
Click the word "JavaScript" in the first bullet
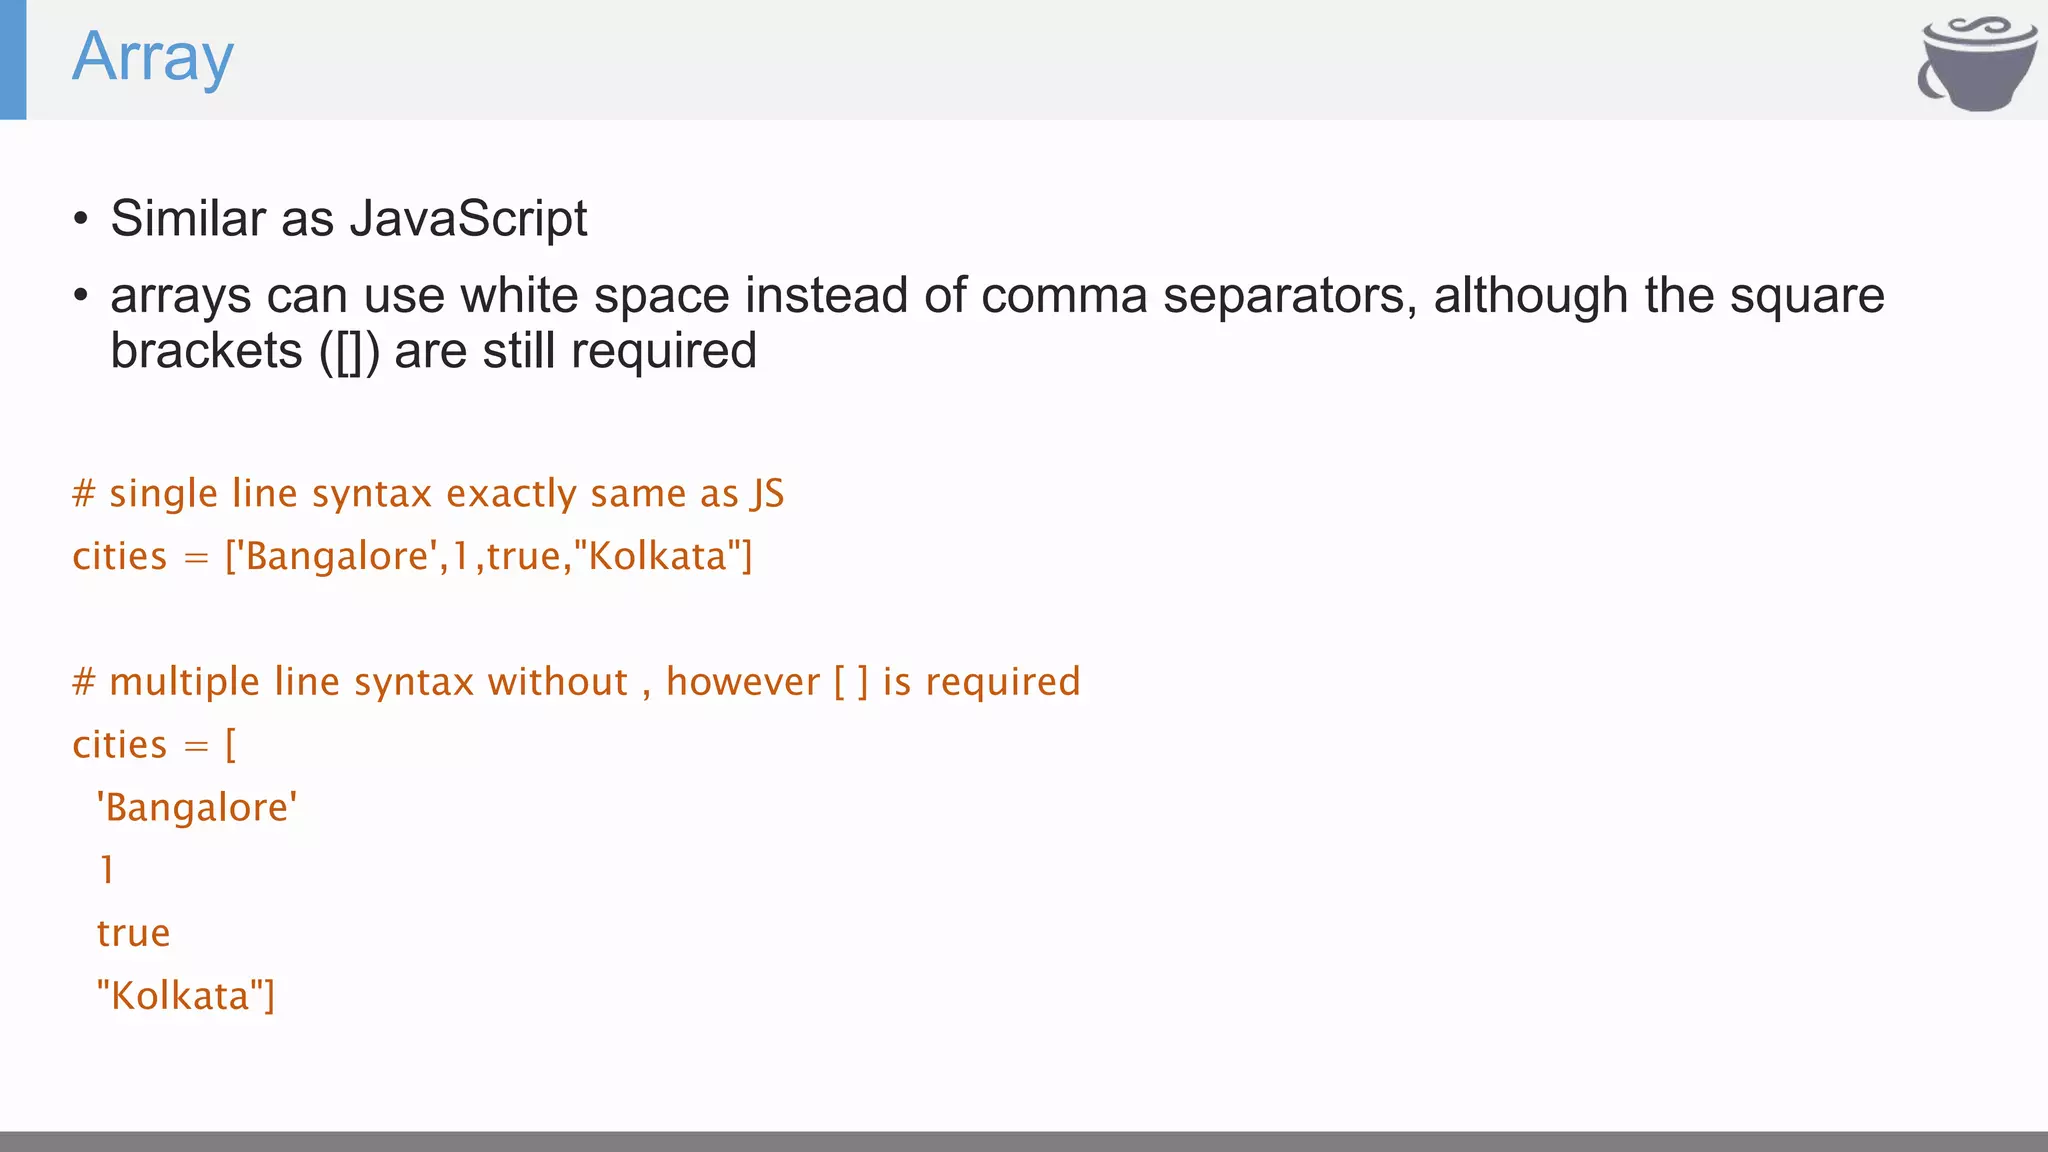468,218
